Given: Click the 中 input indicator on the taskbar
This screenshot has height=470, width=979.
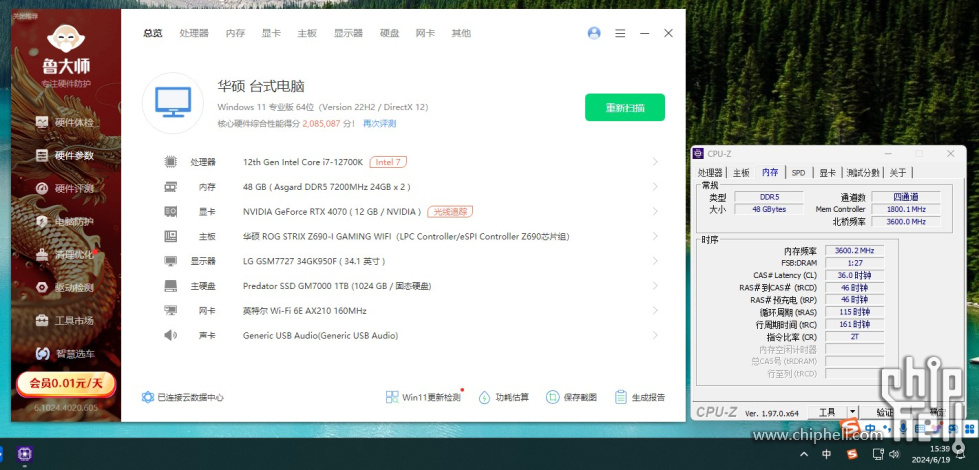Looking at the screenshot, I should 827,454.
